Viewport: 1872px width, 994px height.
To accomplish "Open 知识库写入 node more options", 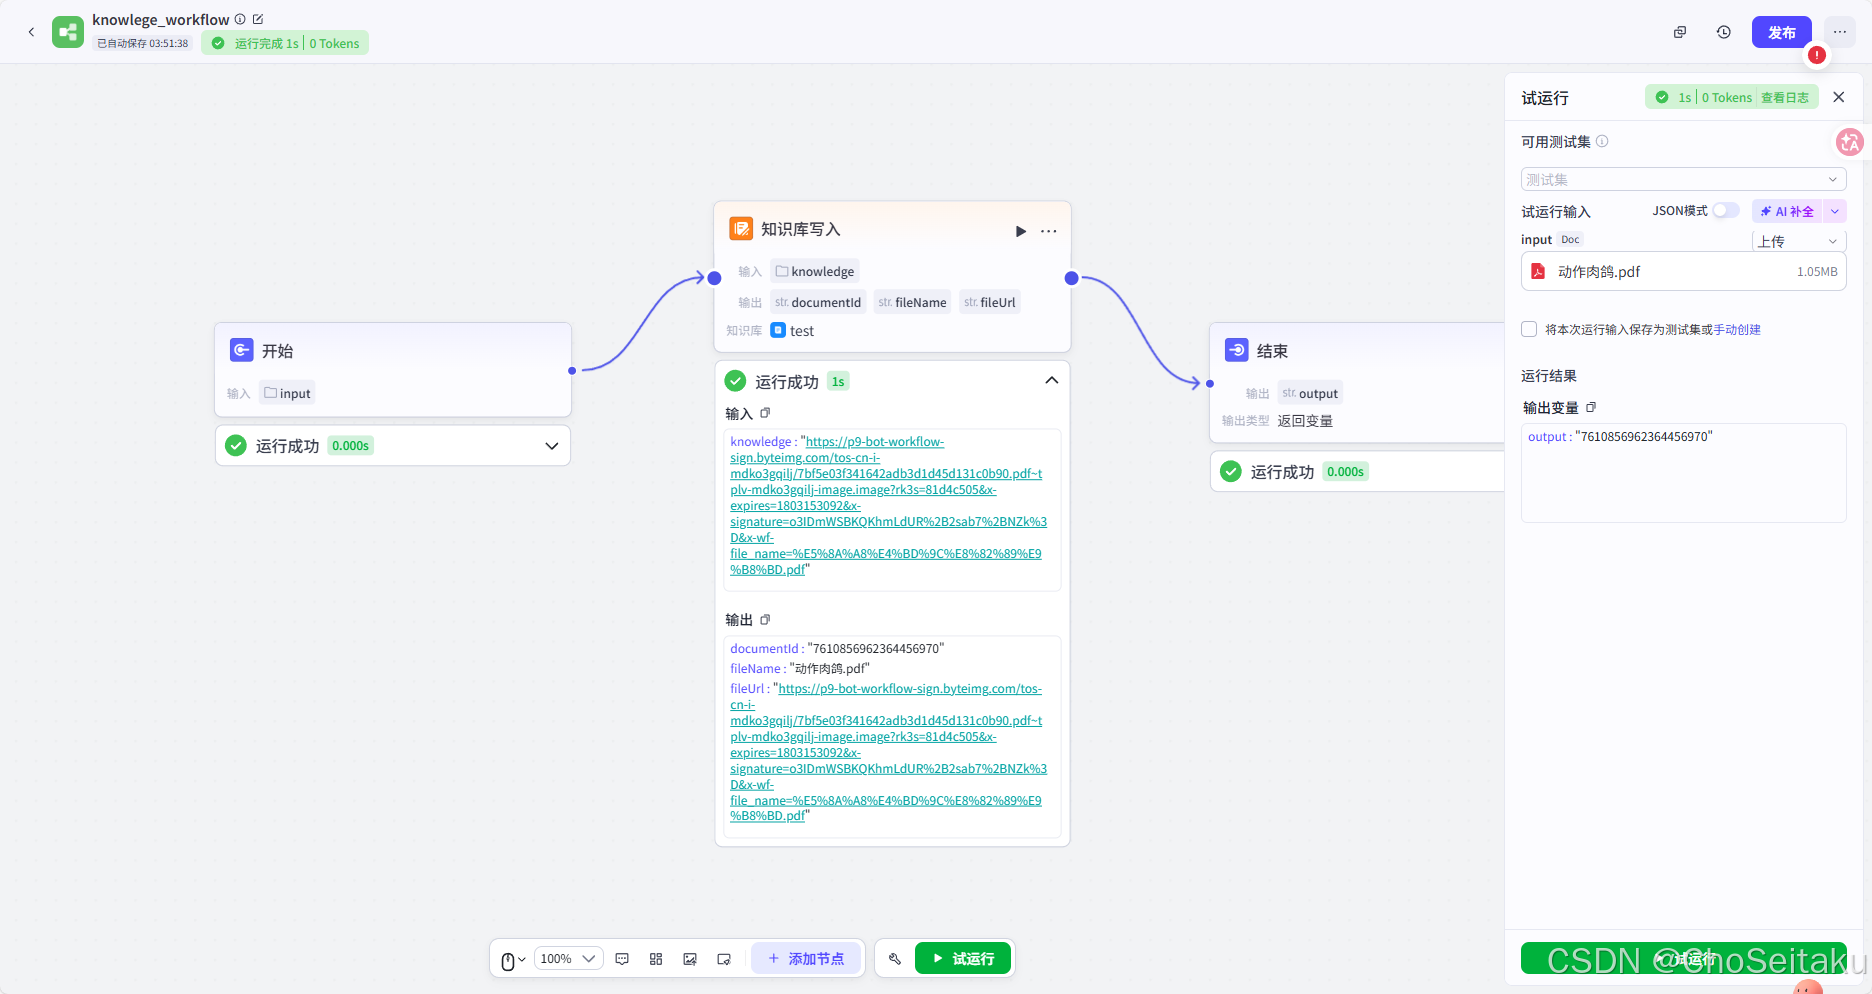I will tap(1048, 231).
